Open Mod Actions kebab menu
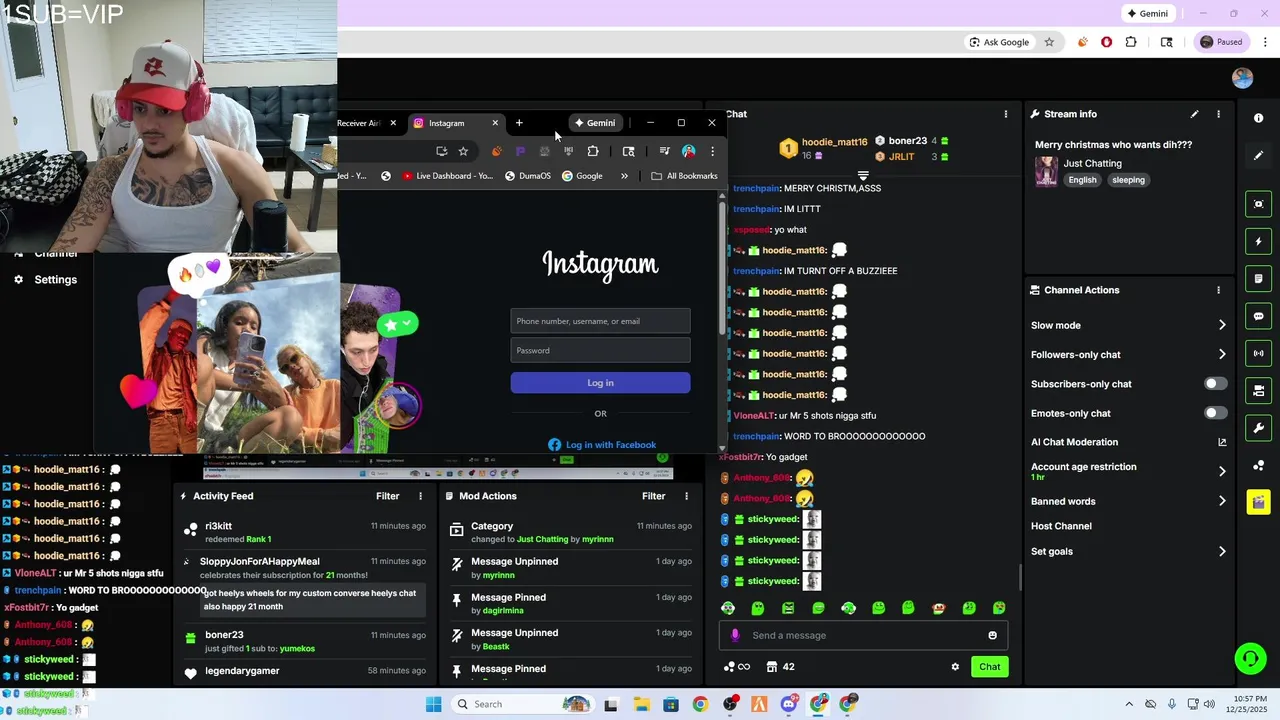The height and width of the screenshot is (720, 1280). point(686,496)
